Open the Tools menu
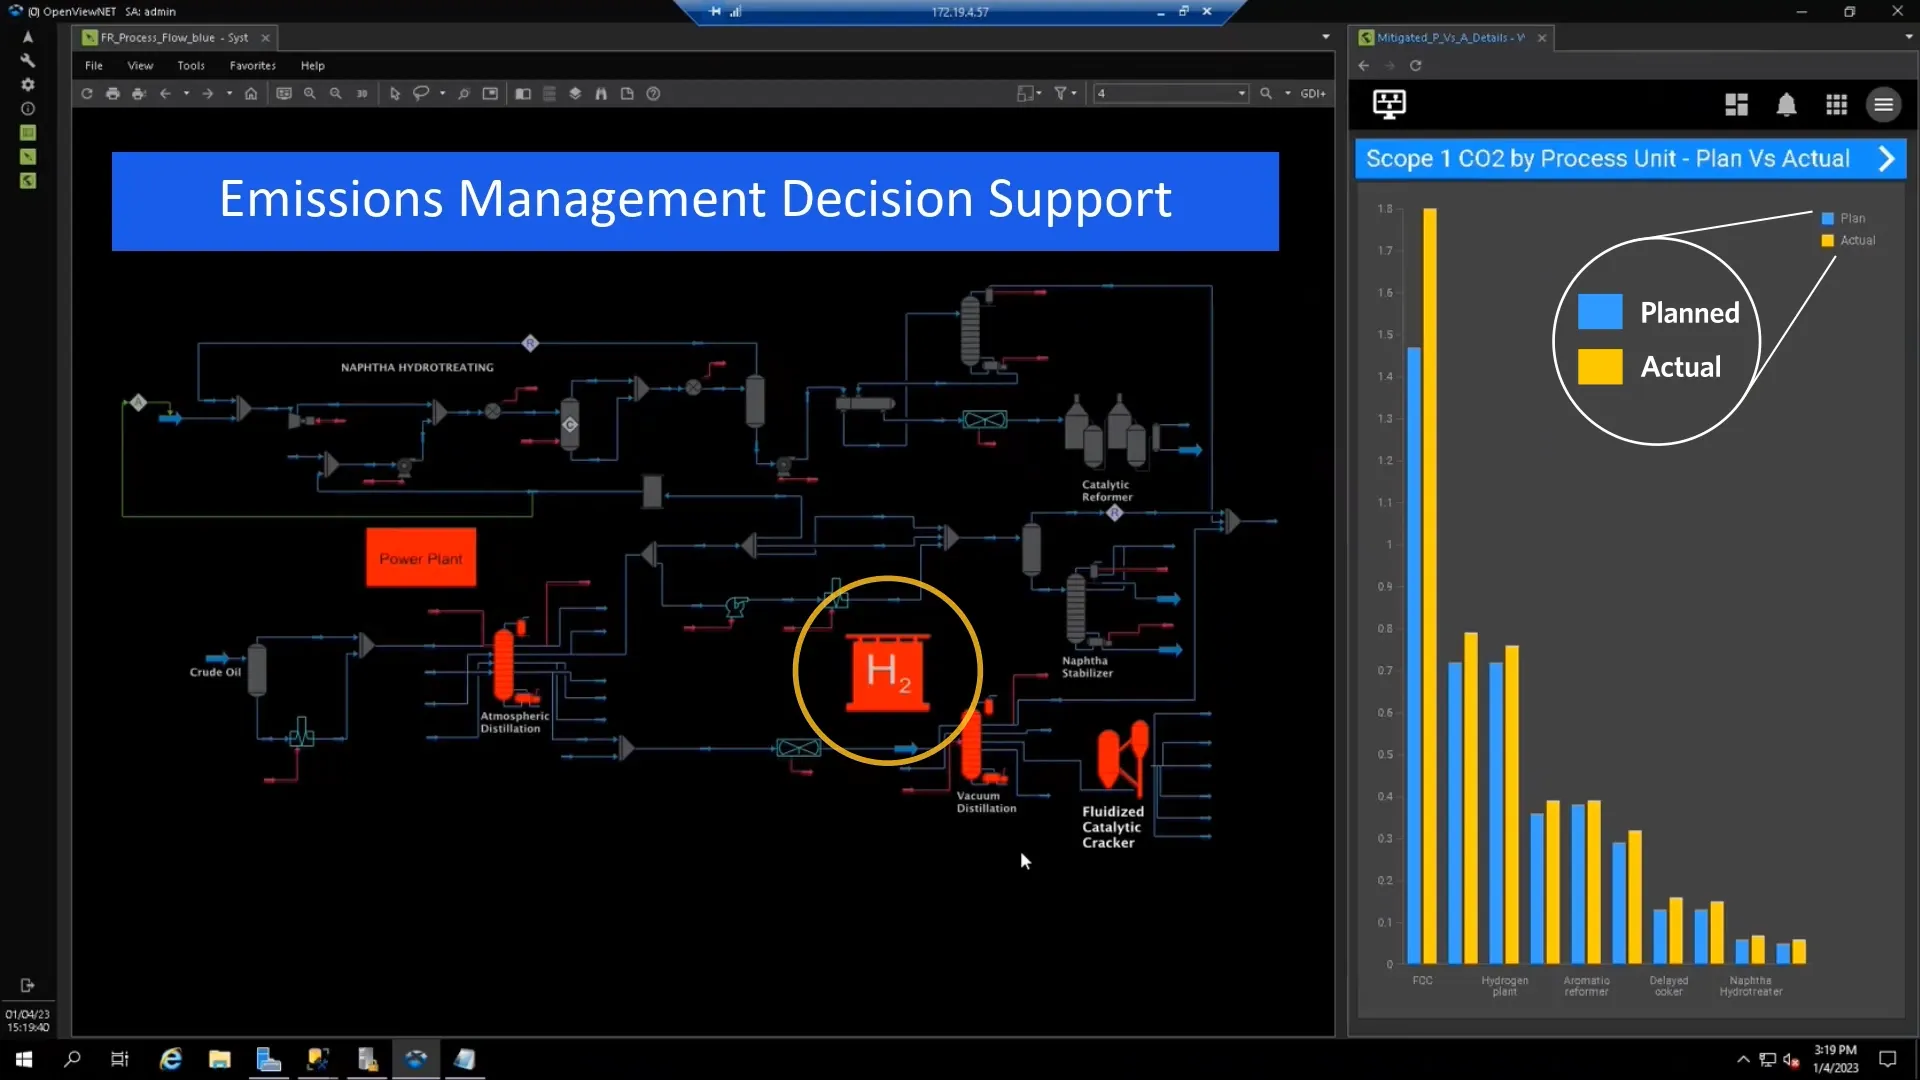This screenshot has height=1080, width=1920. pyautogui.click(x=190, y=65)
